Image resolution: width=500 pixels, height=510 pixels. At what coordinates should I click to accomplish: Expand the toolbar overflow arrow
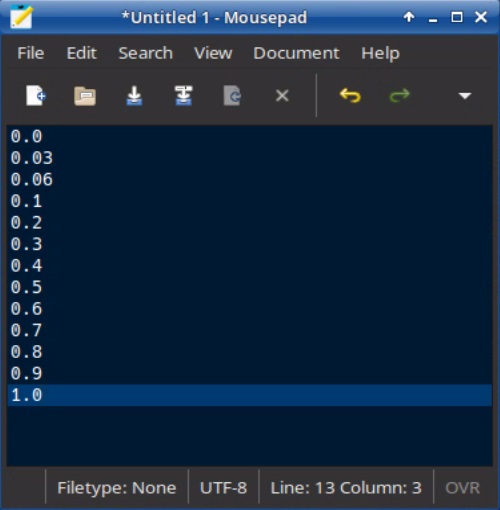click(465, 96)
